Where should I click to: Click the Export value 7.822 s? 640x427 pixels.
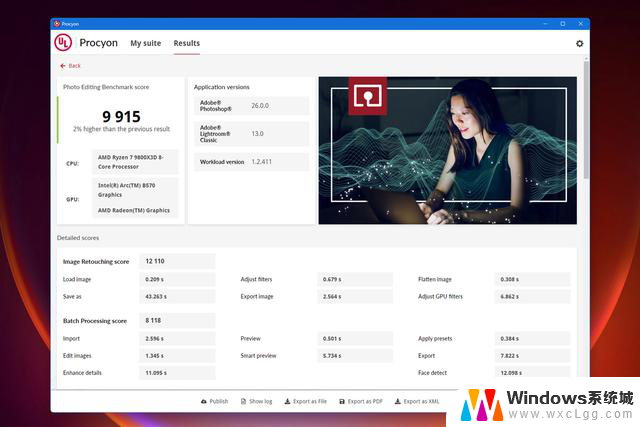pos(532,356)
